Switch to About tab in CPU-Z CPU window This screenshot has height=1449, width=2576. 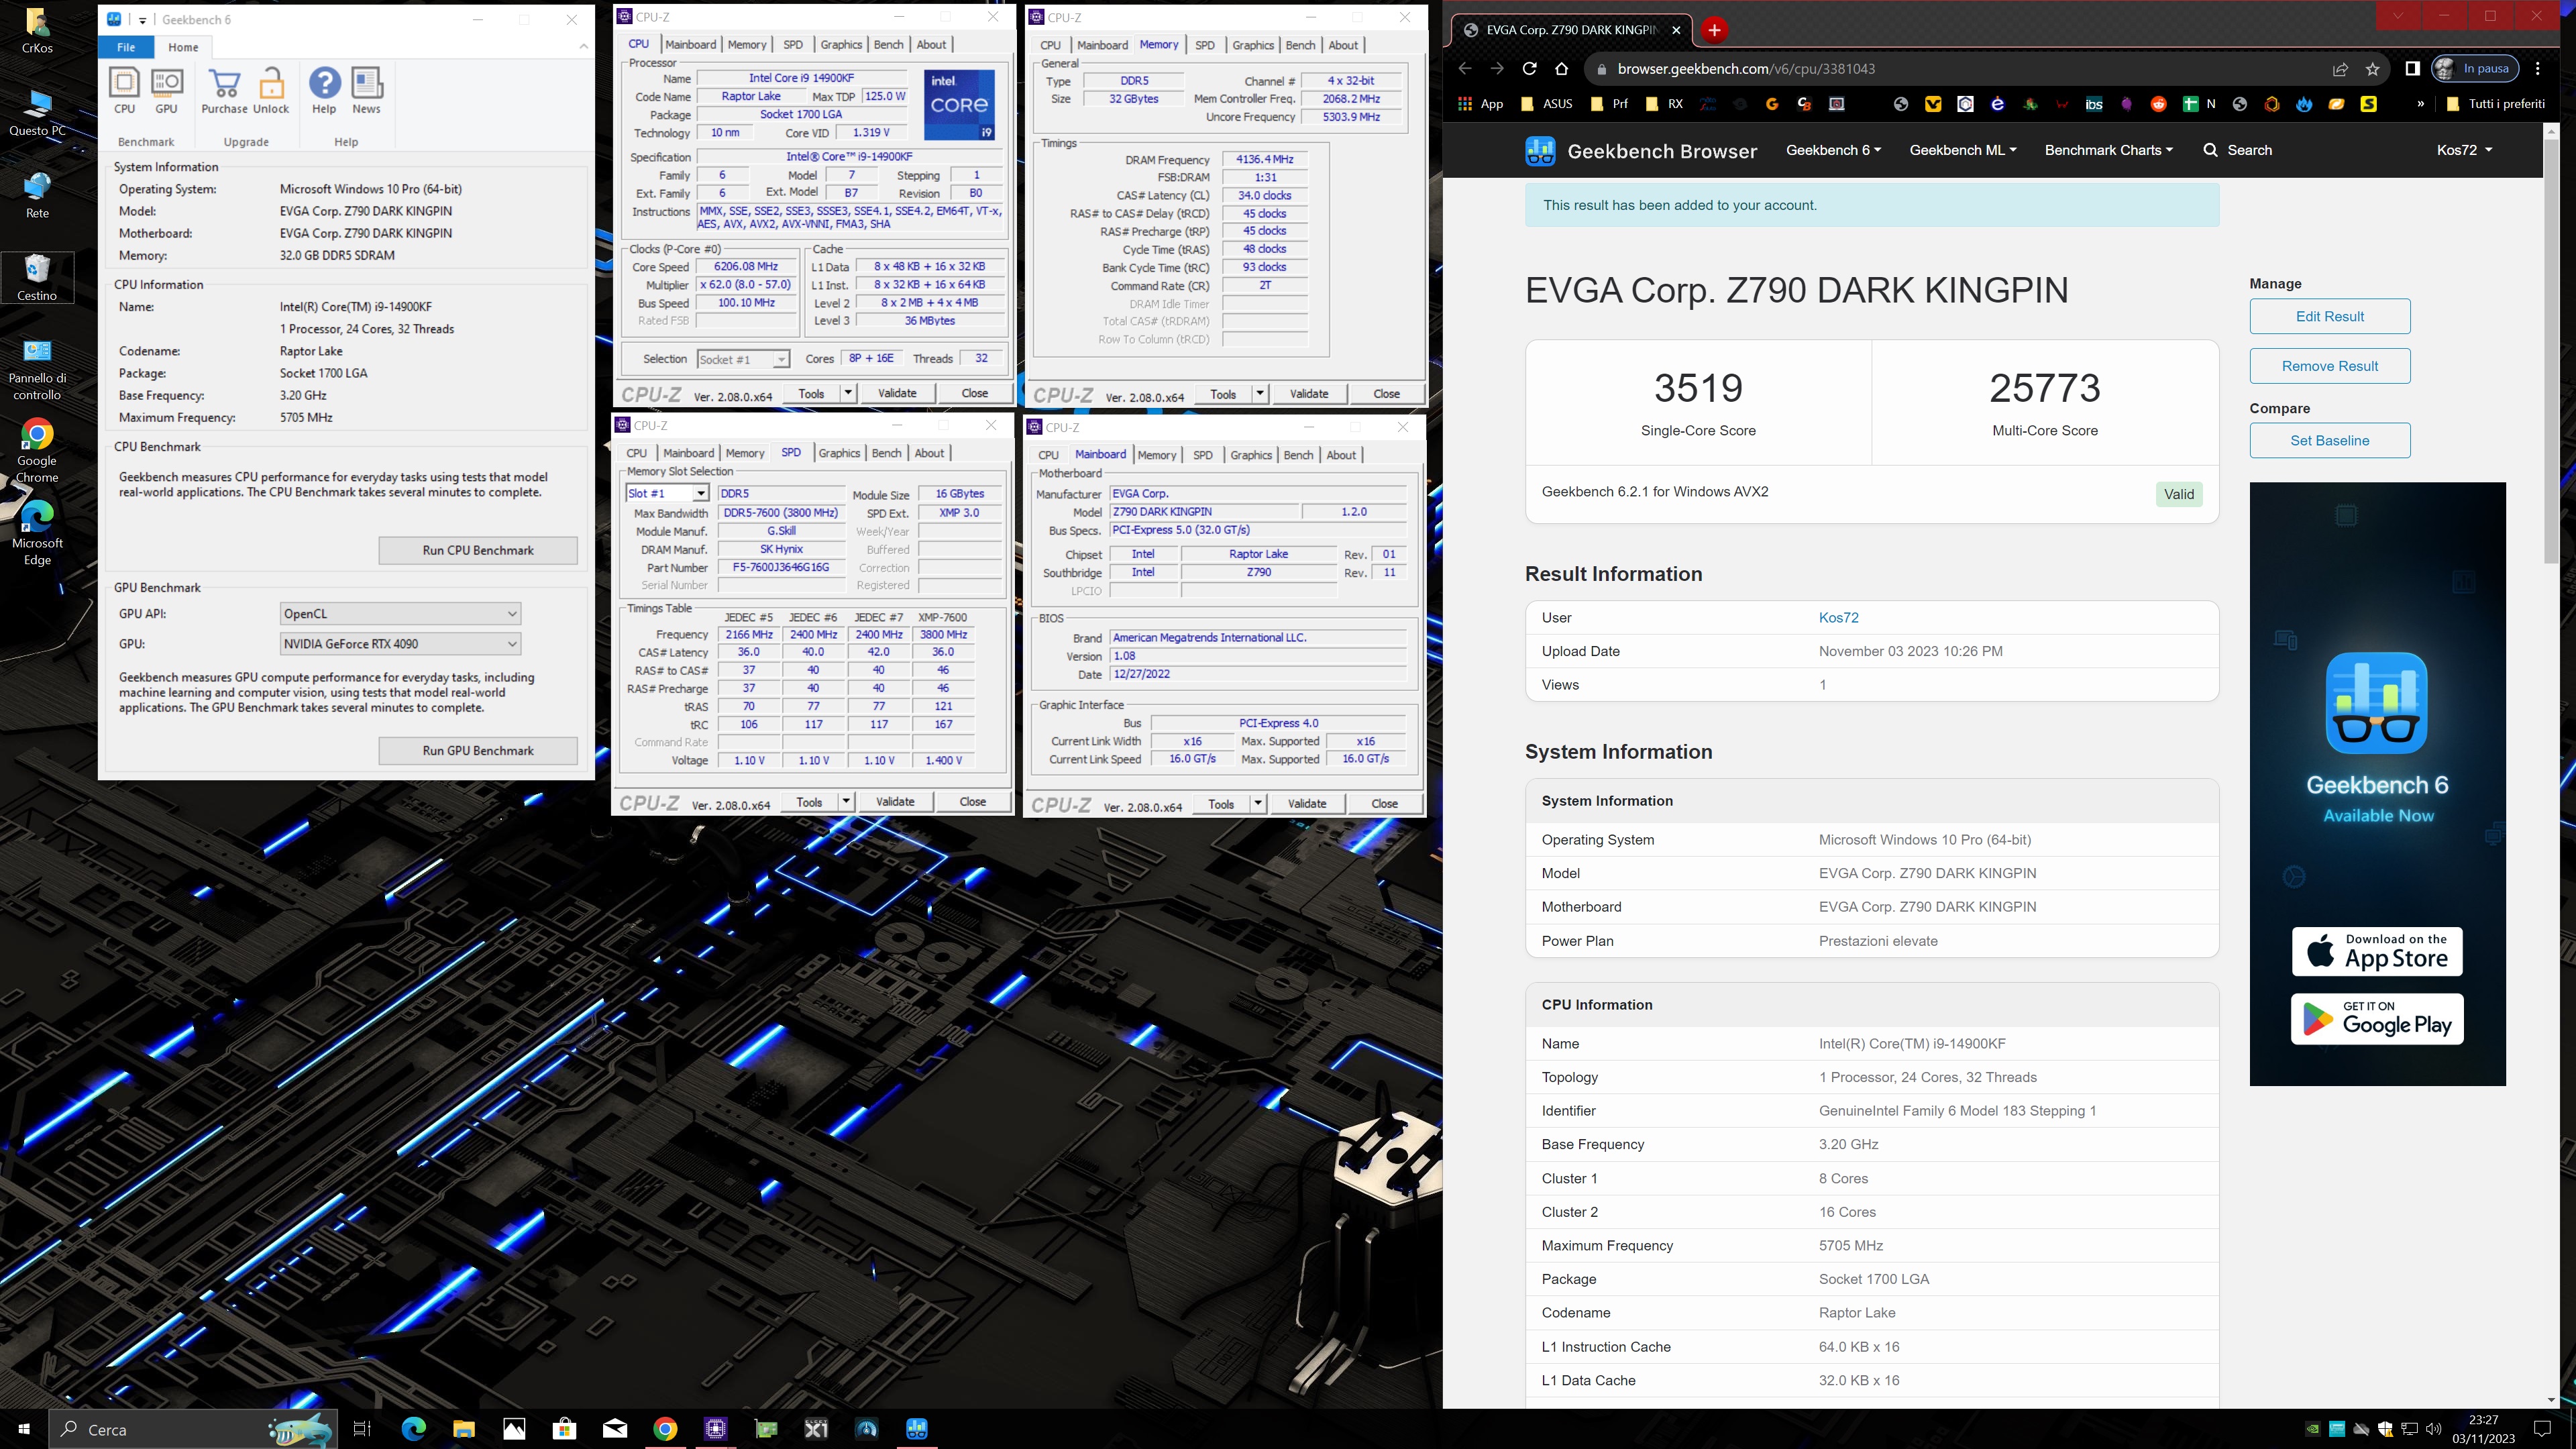[x=931, y=44]
